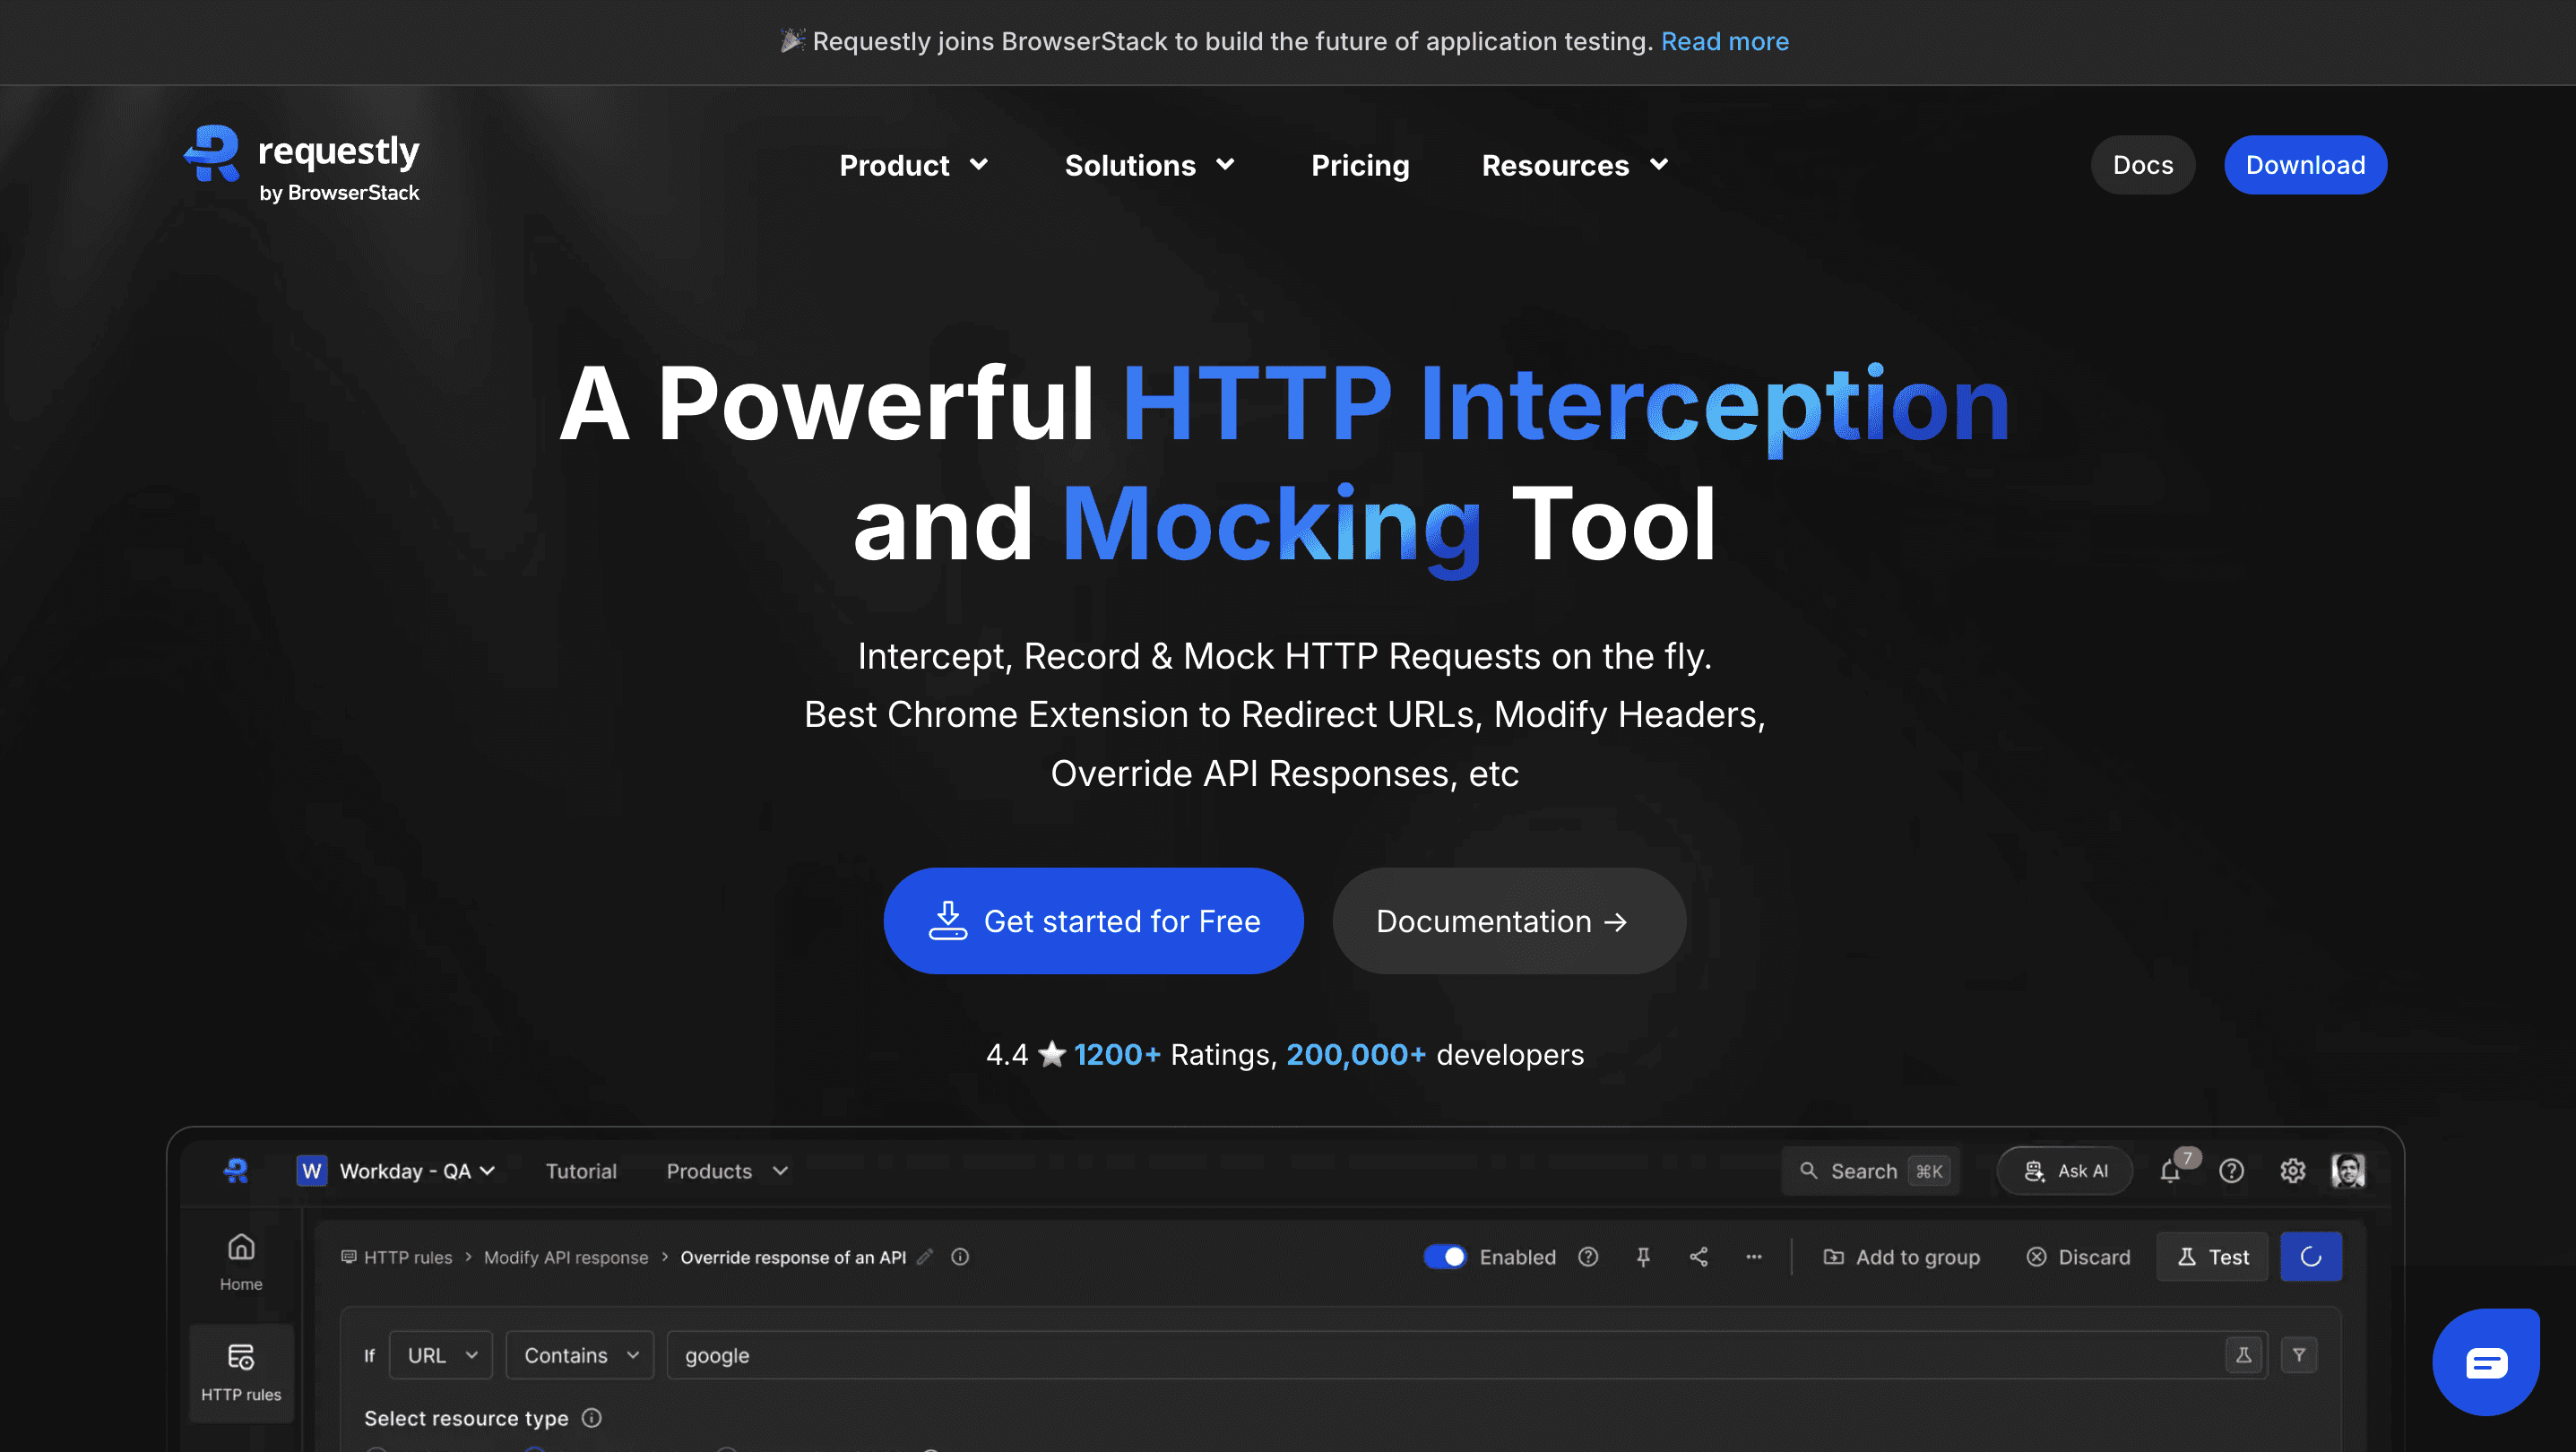
Task: Open the notifications bell with badge 7
Action: (x=2170, y=1170)
